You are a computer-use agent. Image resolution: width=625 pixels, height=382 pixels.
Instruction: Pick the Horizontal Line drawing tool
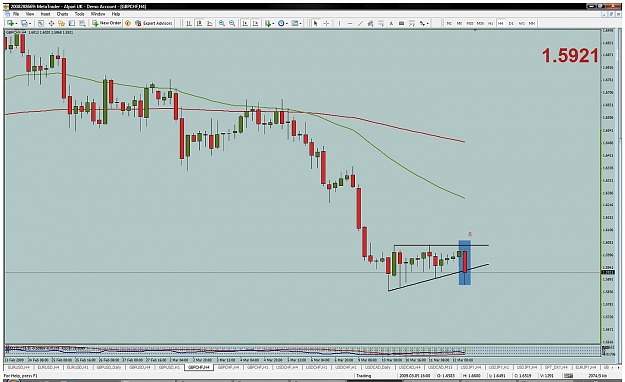pyautogui.click(x=350, y=23)
